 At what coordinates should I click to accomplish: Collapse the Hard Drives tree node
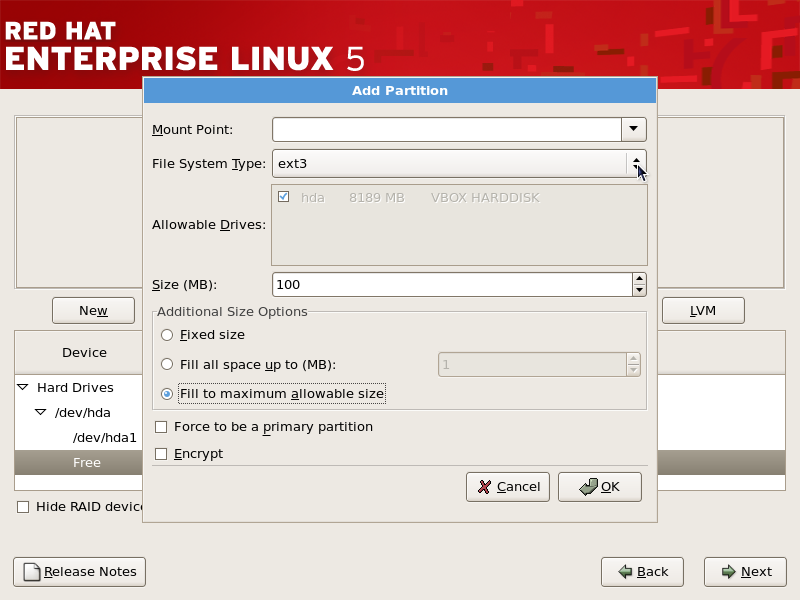[23, 387]
